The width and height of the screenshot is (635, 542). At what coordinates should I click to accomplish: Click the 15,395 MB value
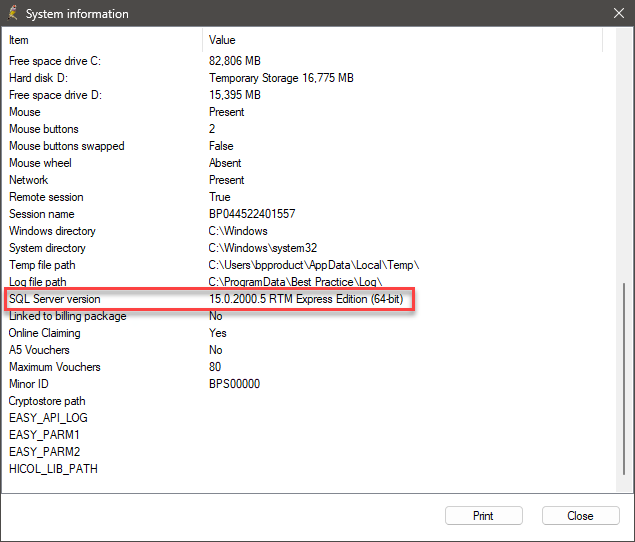click(234, 95)
